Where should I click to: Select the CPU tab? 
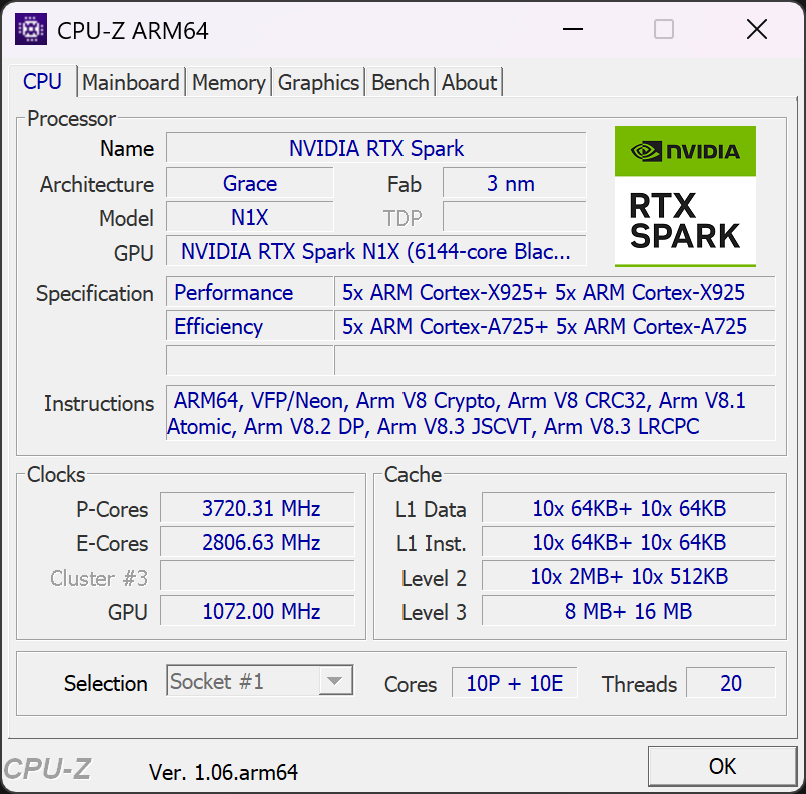43,81
